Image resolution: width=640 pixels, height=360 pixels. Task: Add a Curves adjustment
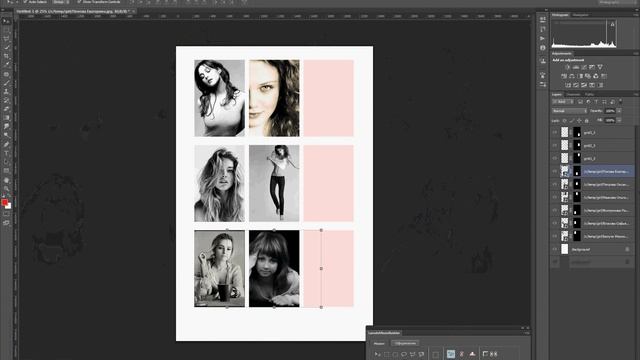click(584, 67)
